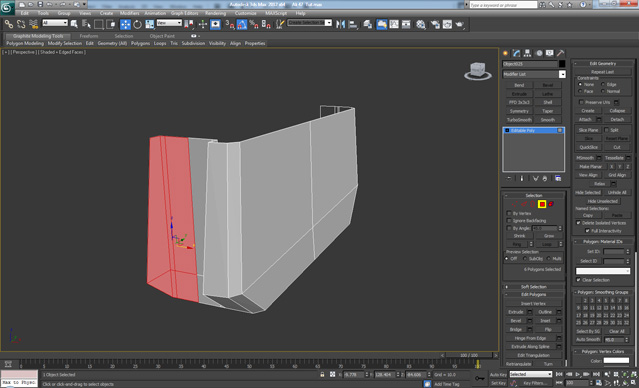Click the Extrude button in Edit Polygons

click(x=516, y=312)
